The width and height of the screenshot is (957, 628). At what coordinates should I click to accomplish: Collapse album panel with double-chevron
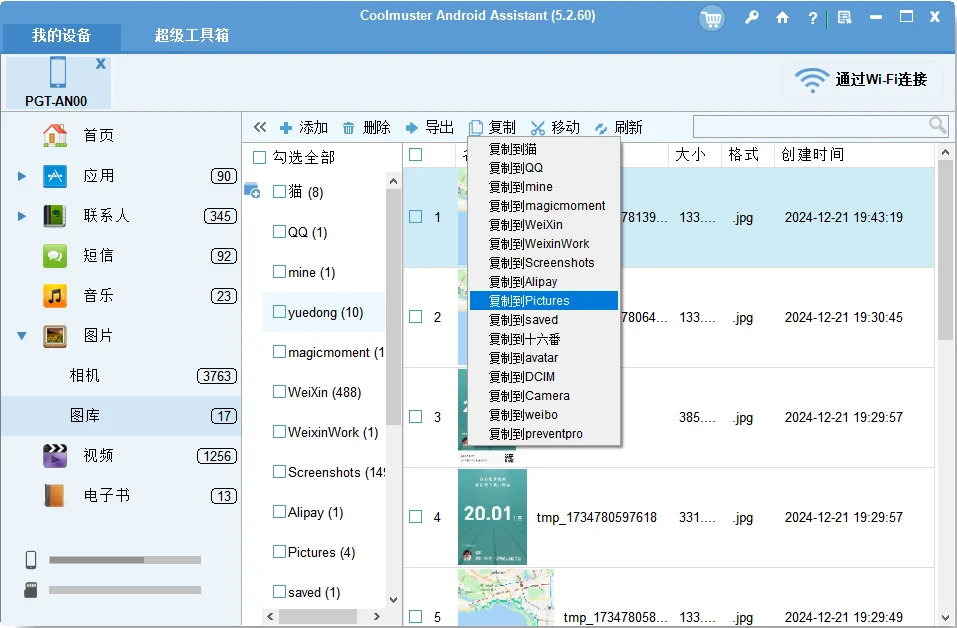pos(260,128)
